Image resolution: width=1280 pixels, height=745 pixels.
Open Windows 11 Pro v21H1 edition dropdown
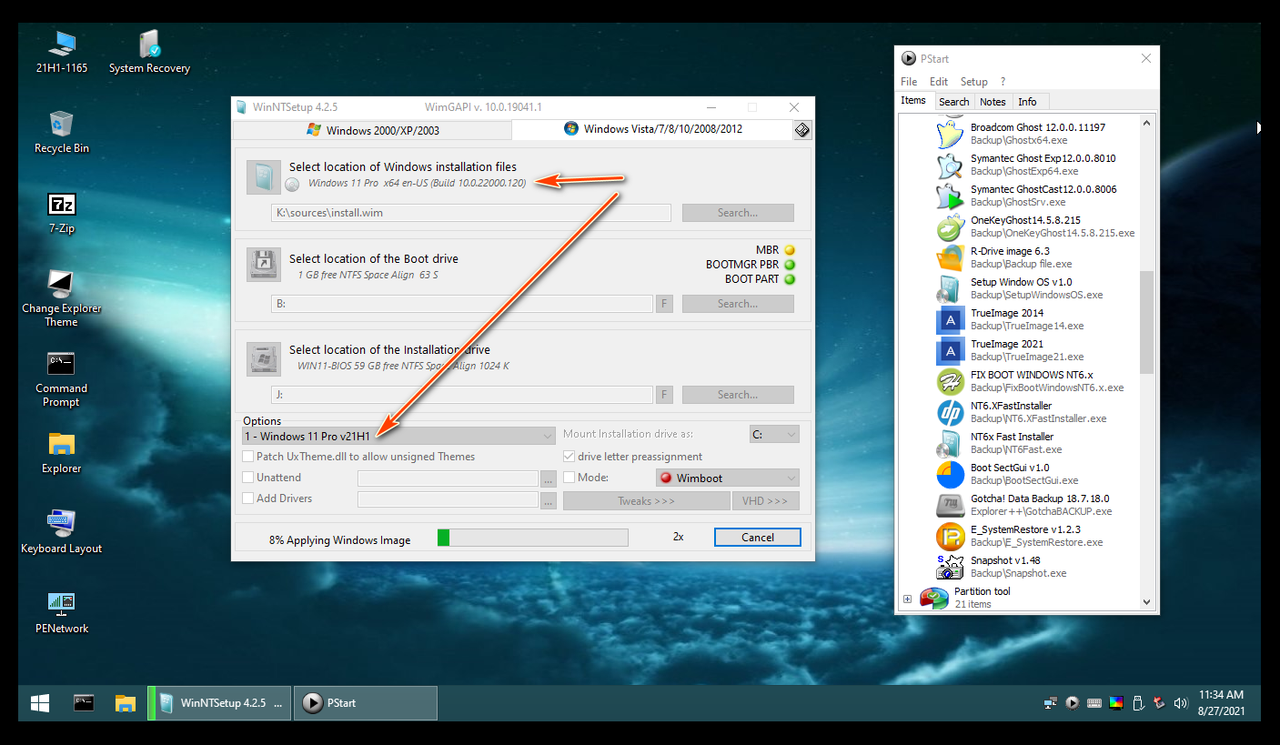(399, 436)
